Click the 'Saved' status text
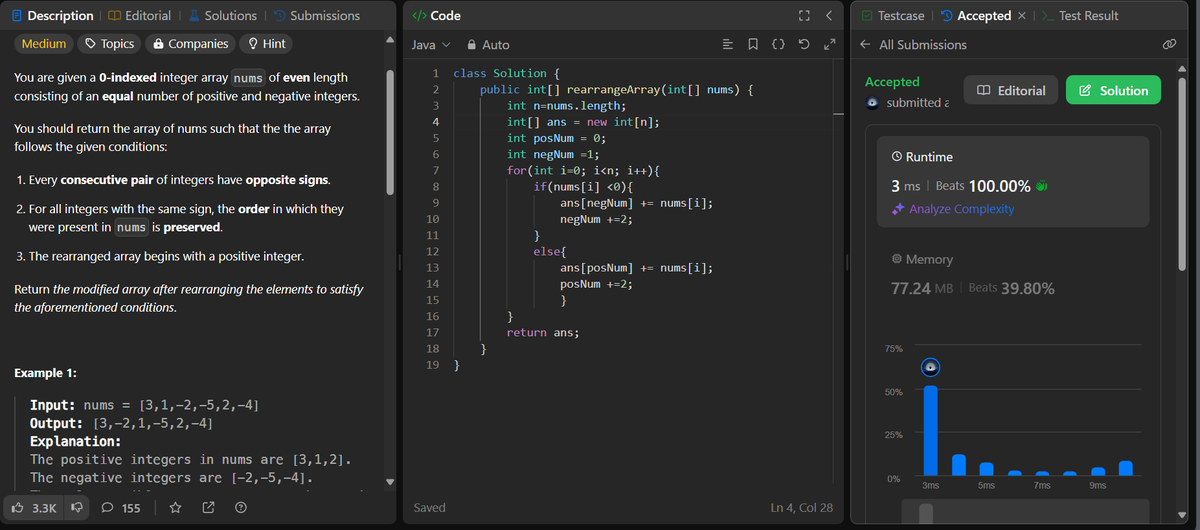Image resolution: width=1200 pixels, height=530 pixels. pos(430,508)
